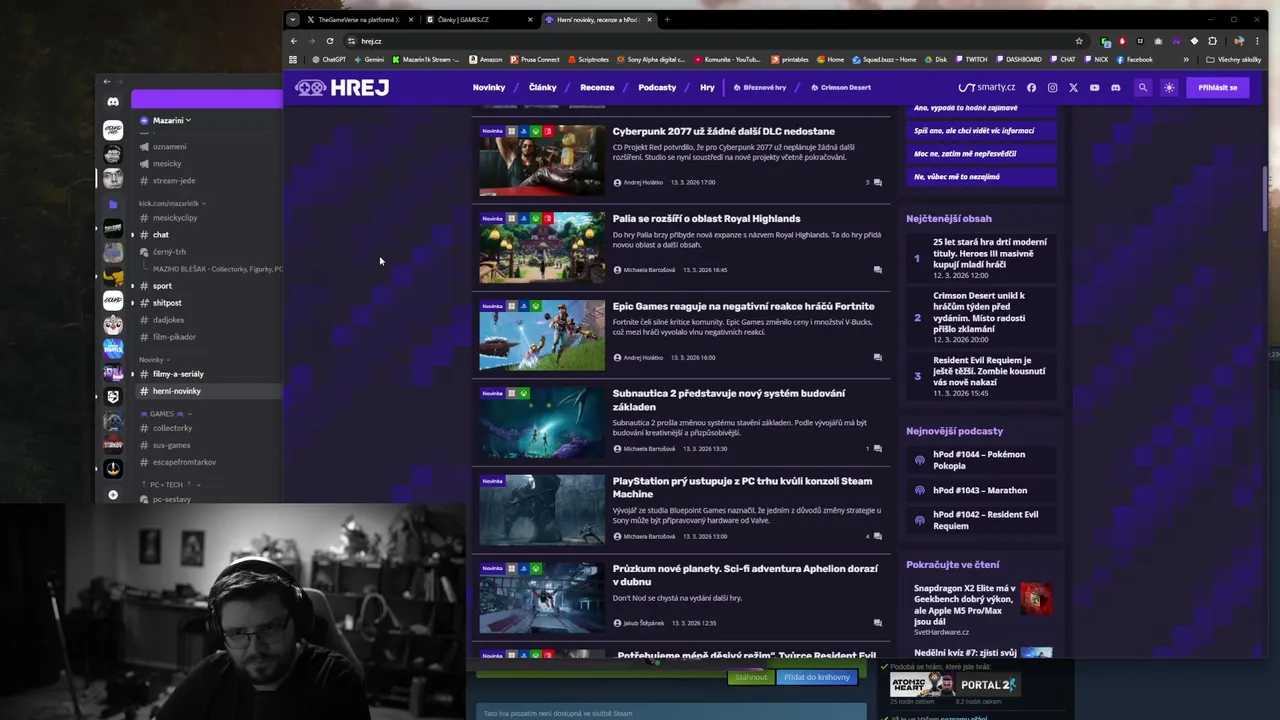
Task: Collapse Novinky category in Discord
Action: click(x=154, y=359)
